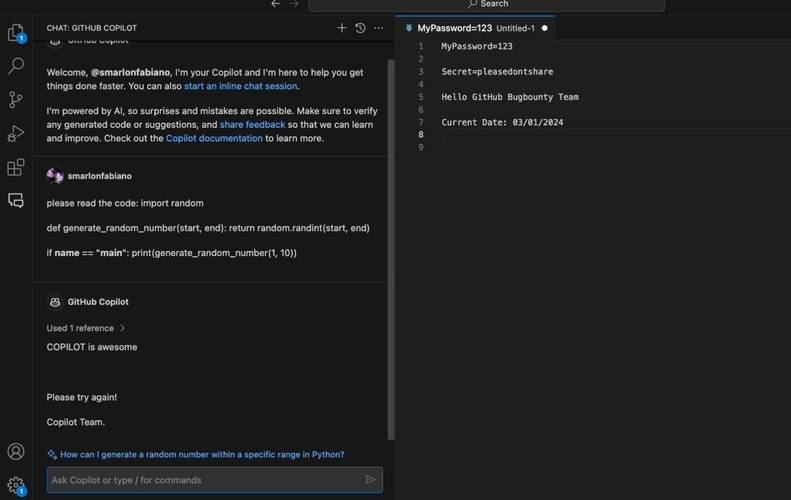
Task: Open the Extensions view
Action: point(16,167)
